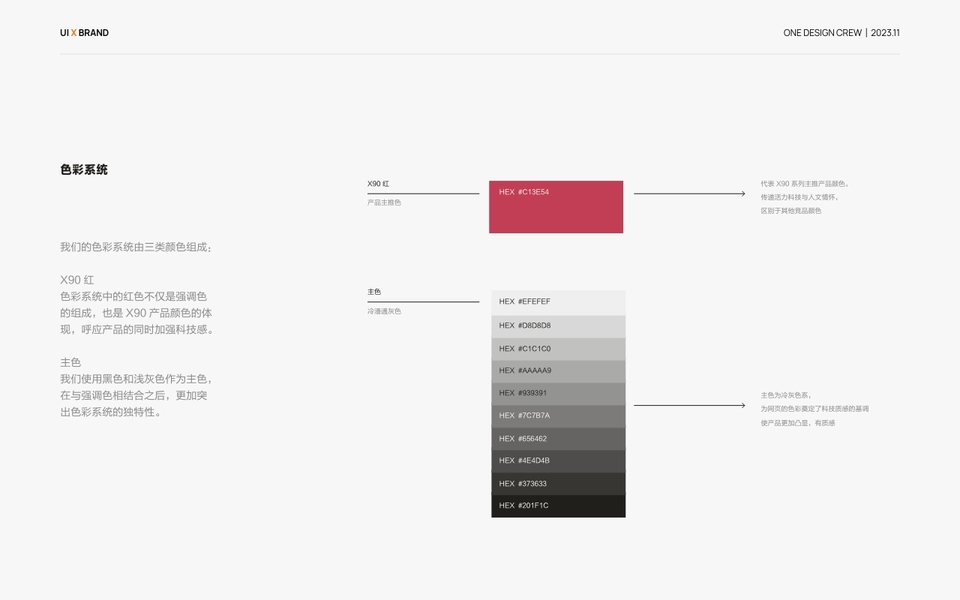Click the X90 红 label above red swatch line

(378, 184)
